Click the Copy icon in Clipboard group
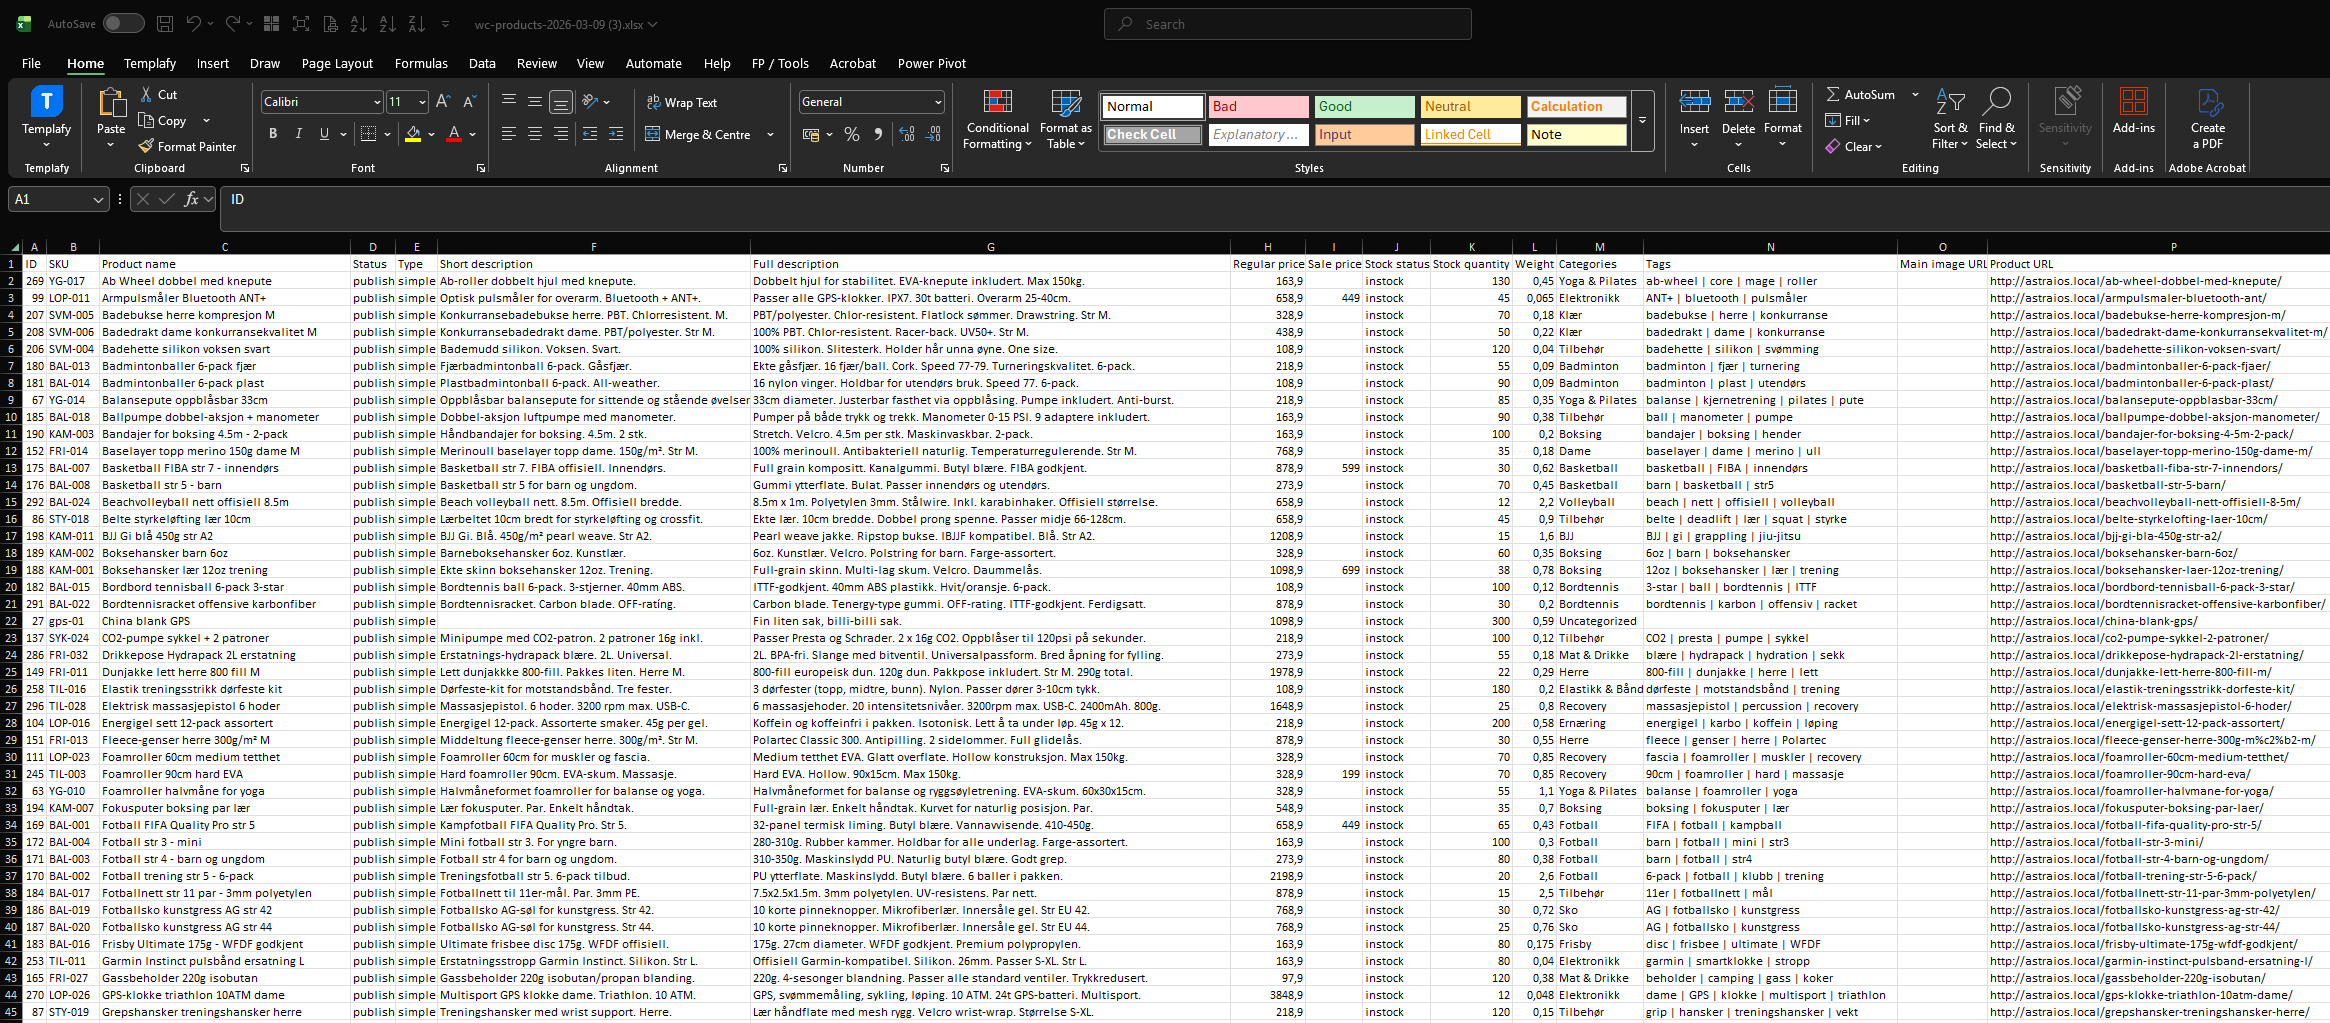Viewport: 2330px width, 1023px height. (x=147, y=120)
